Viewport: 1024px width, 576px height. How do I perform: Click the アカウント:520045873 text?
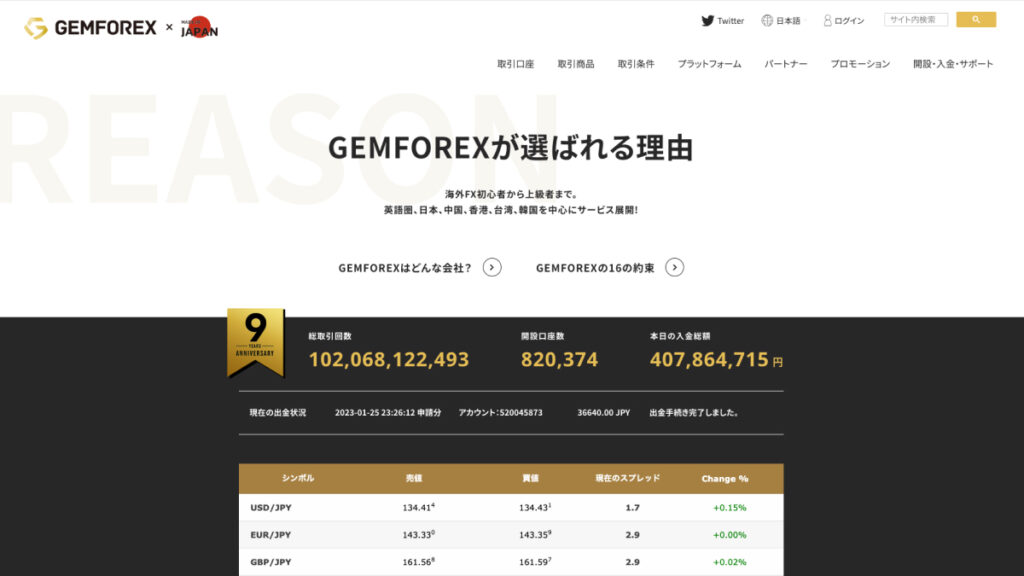(500, 413)
